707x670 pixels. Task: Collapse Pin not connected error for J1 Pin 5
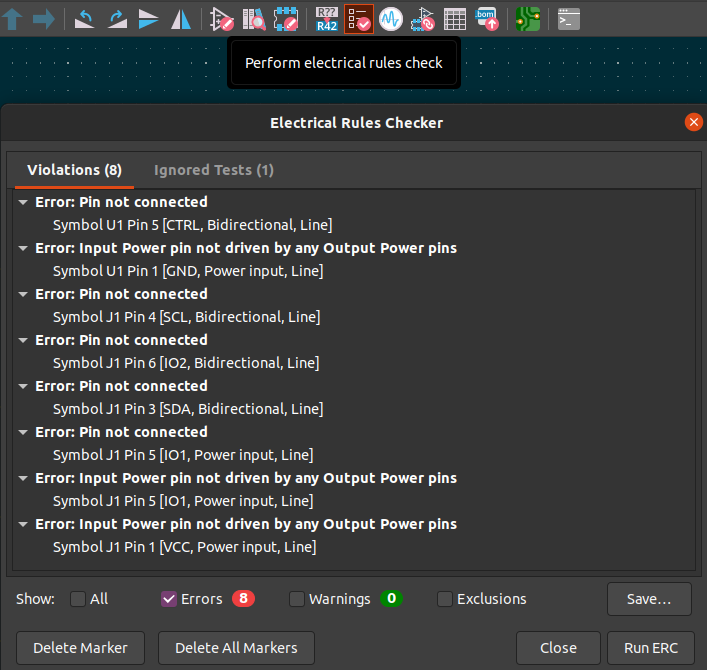click(x=23, y=432)
